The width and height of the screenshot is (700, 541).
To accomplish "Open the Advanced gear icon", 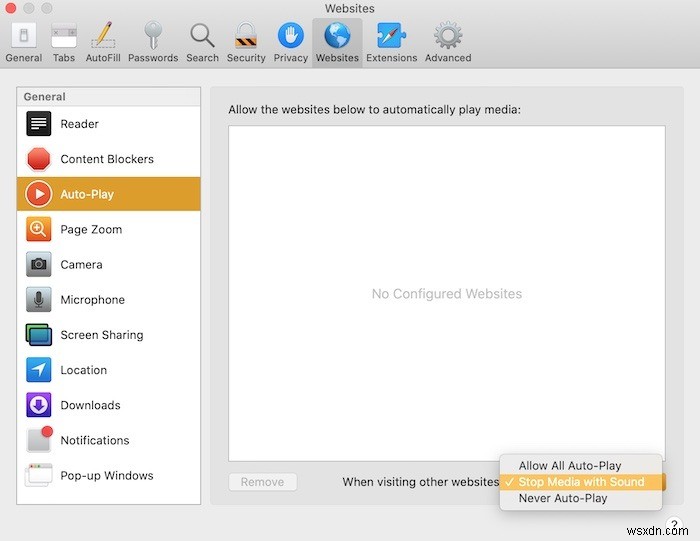I will coord(448,35).
